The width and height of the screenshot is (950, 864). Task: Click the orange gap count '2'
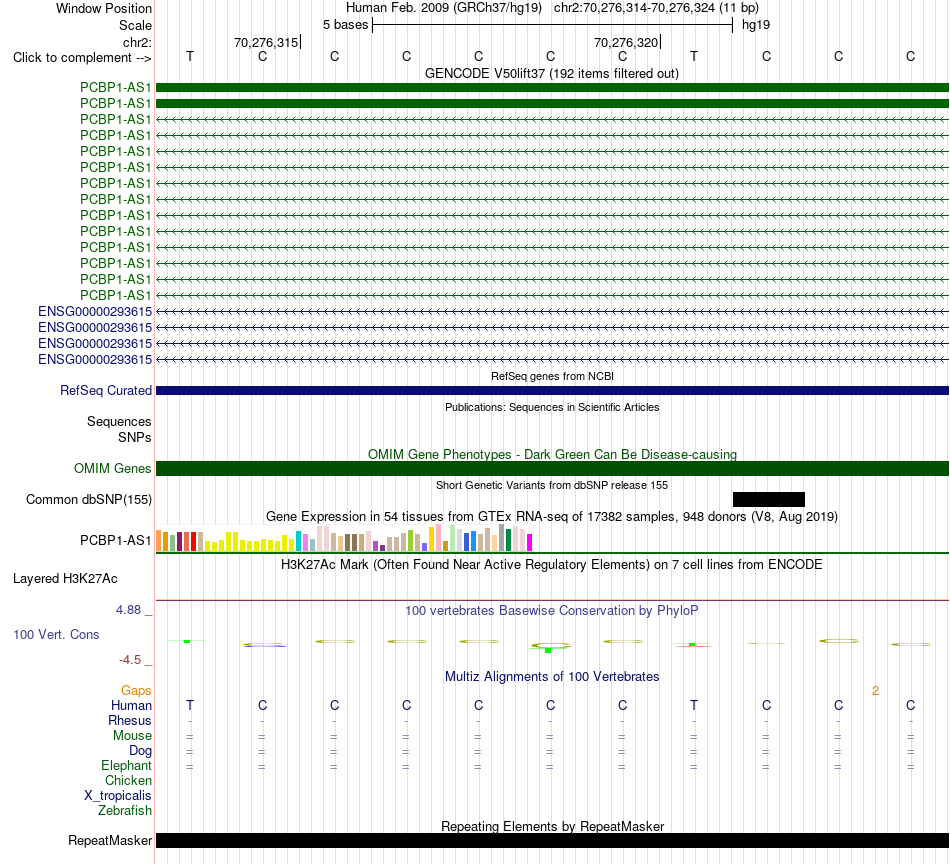875,691
